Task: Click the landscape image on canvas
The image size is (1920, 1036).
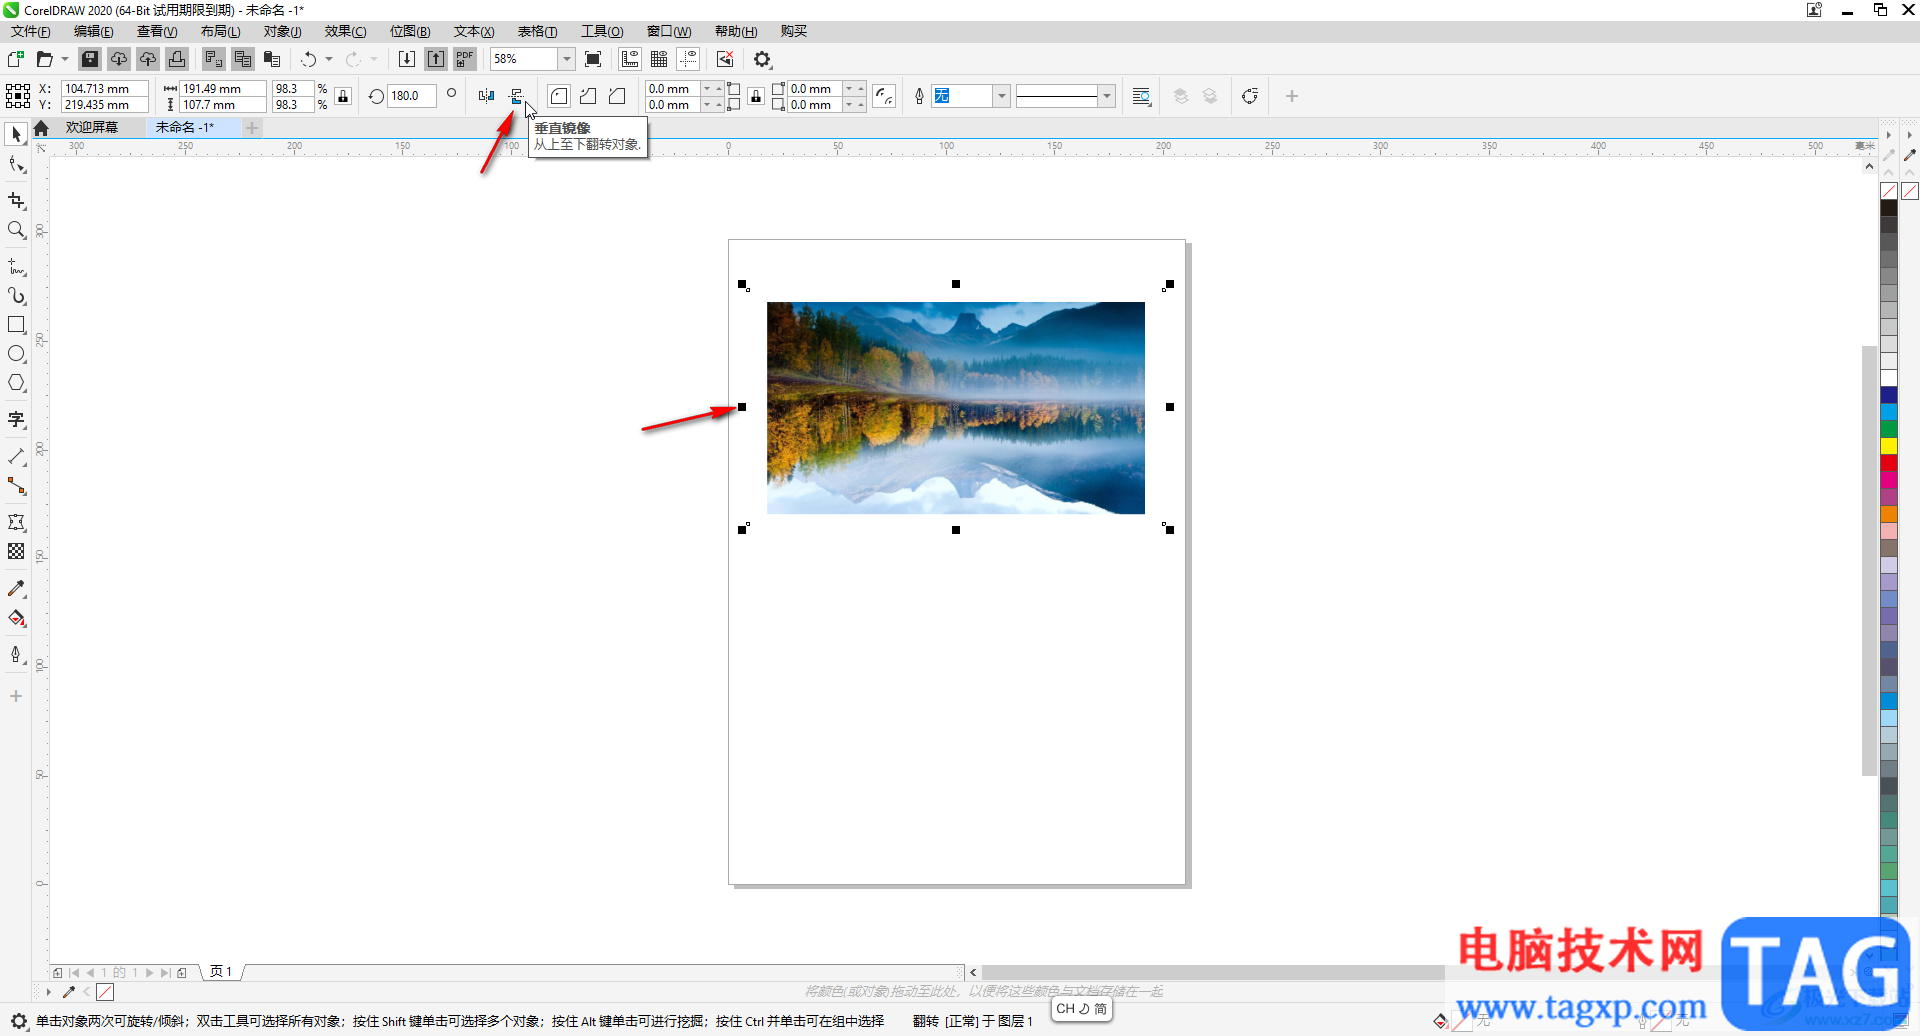Action: click(x=955, y=408)
